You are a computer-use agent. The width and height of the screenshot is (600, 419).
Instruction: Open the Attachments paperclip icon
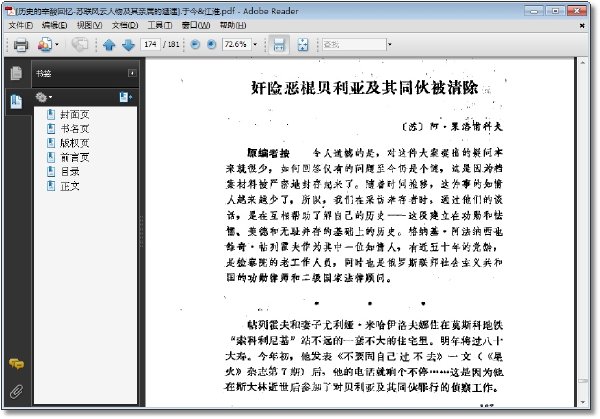[x=16, y=391]
